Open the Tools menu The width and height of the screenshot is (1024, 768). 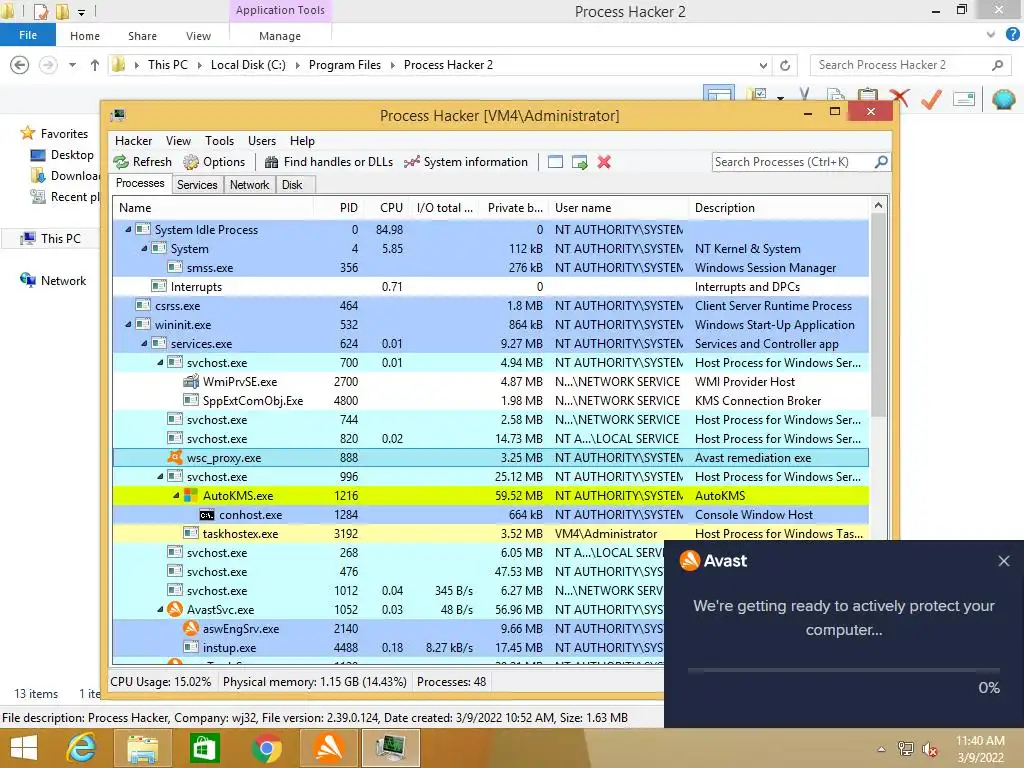219,140
